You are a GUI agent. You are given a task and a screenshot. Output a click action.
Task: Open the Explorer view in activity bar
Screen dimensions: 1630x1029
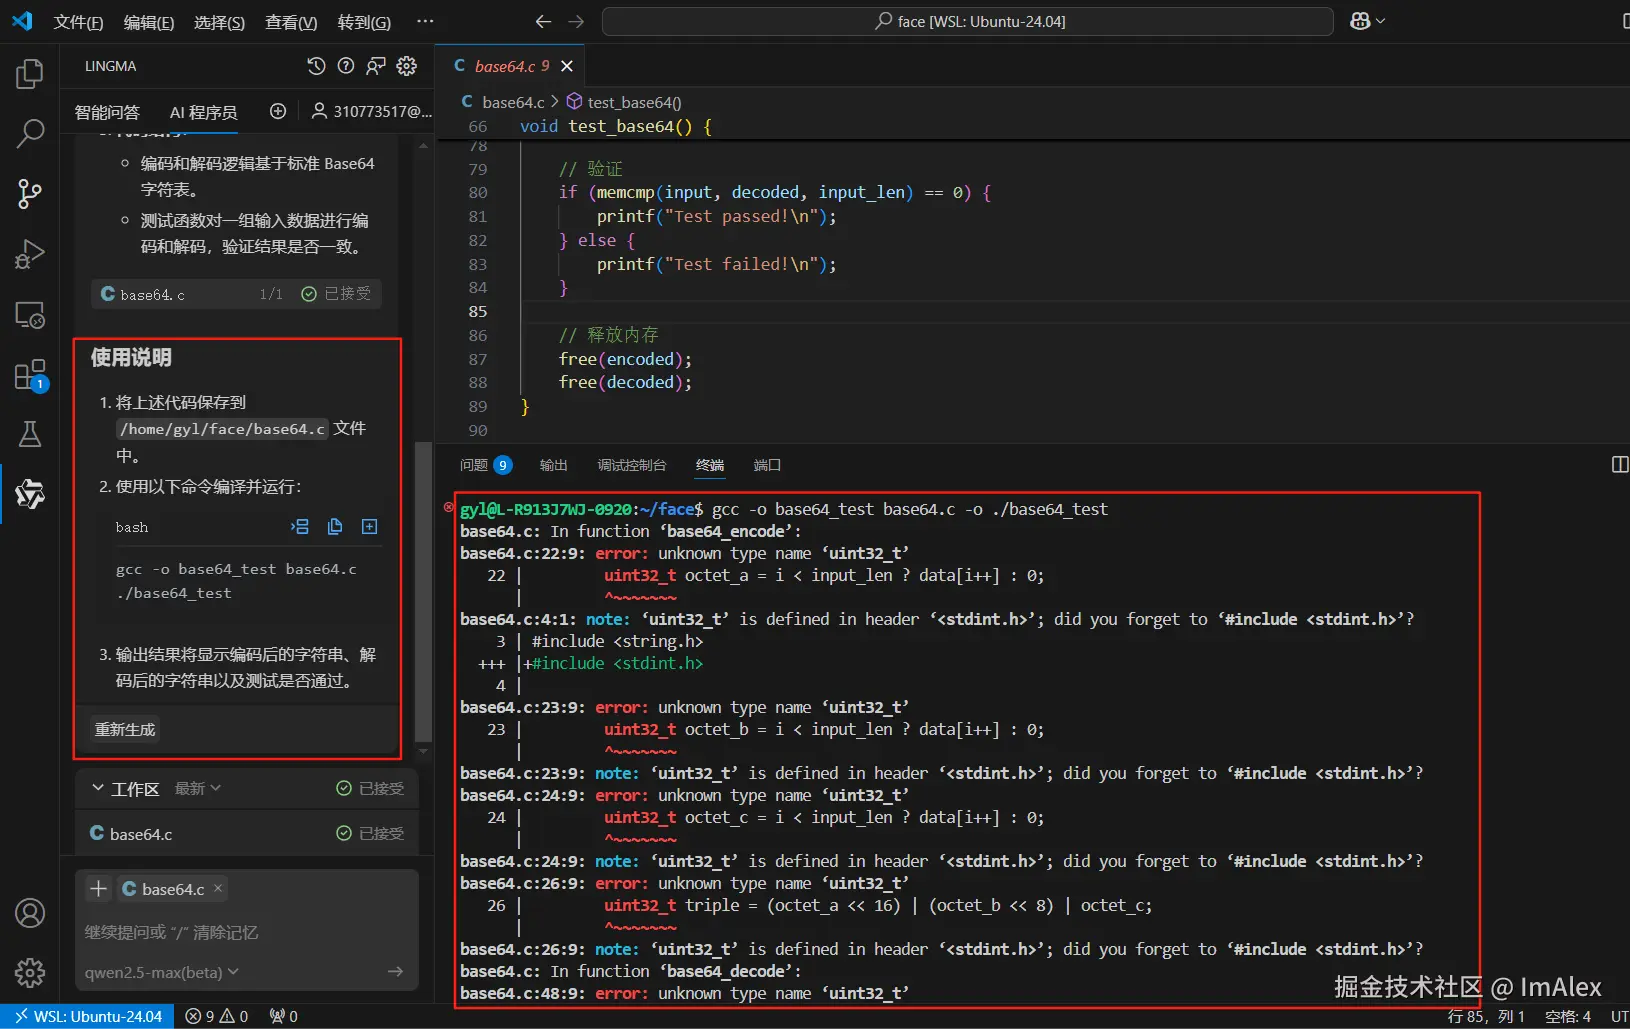pyautogui.click(x=30, y=74)
